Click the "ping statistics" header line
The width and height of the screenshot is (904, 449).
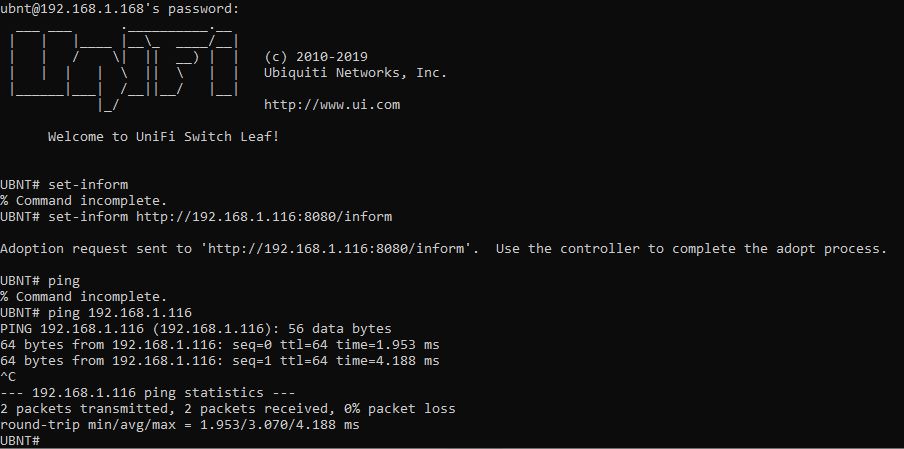(132, 393)
